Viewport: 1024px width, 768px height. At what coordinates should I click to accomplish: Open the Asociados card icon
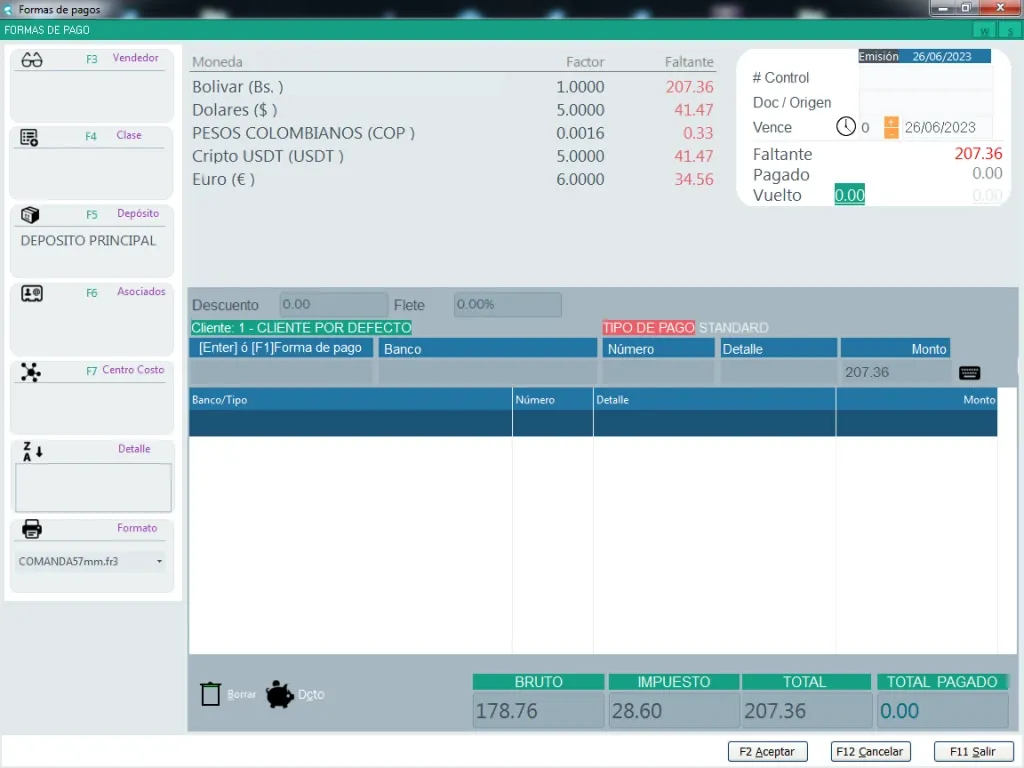click(x=31, y=293)
